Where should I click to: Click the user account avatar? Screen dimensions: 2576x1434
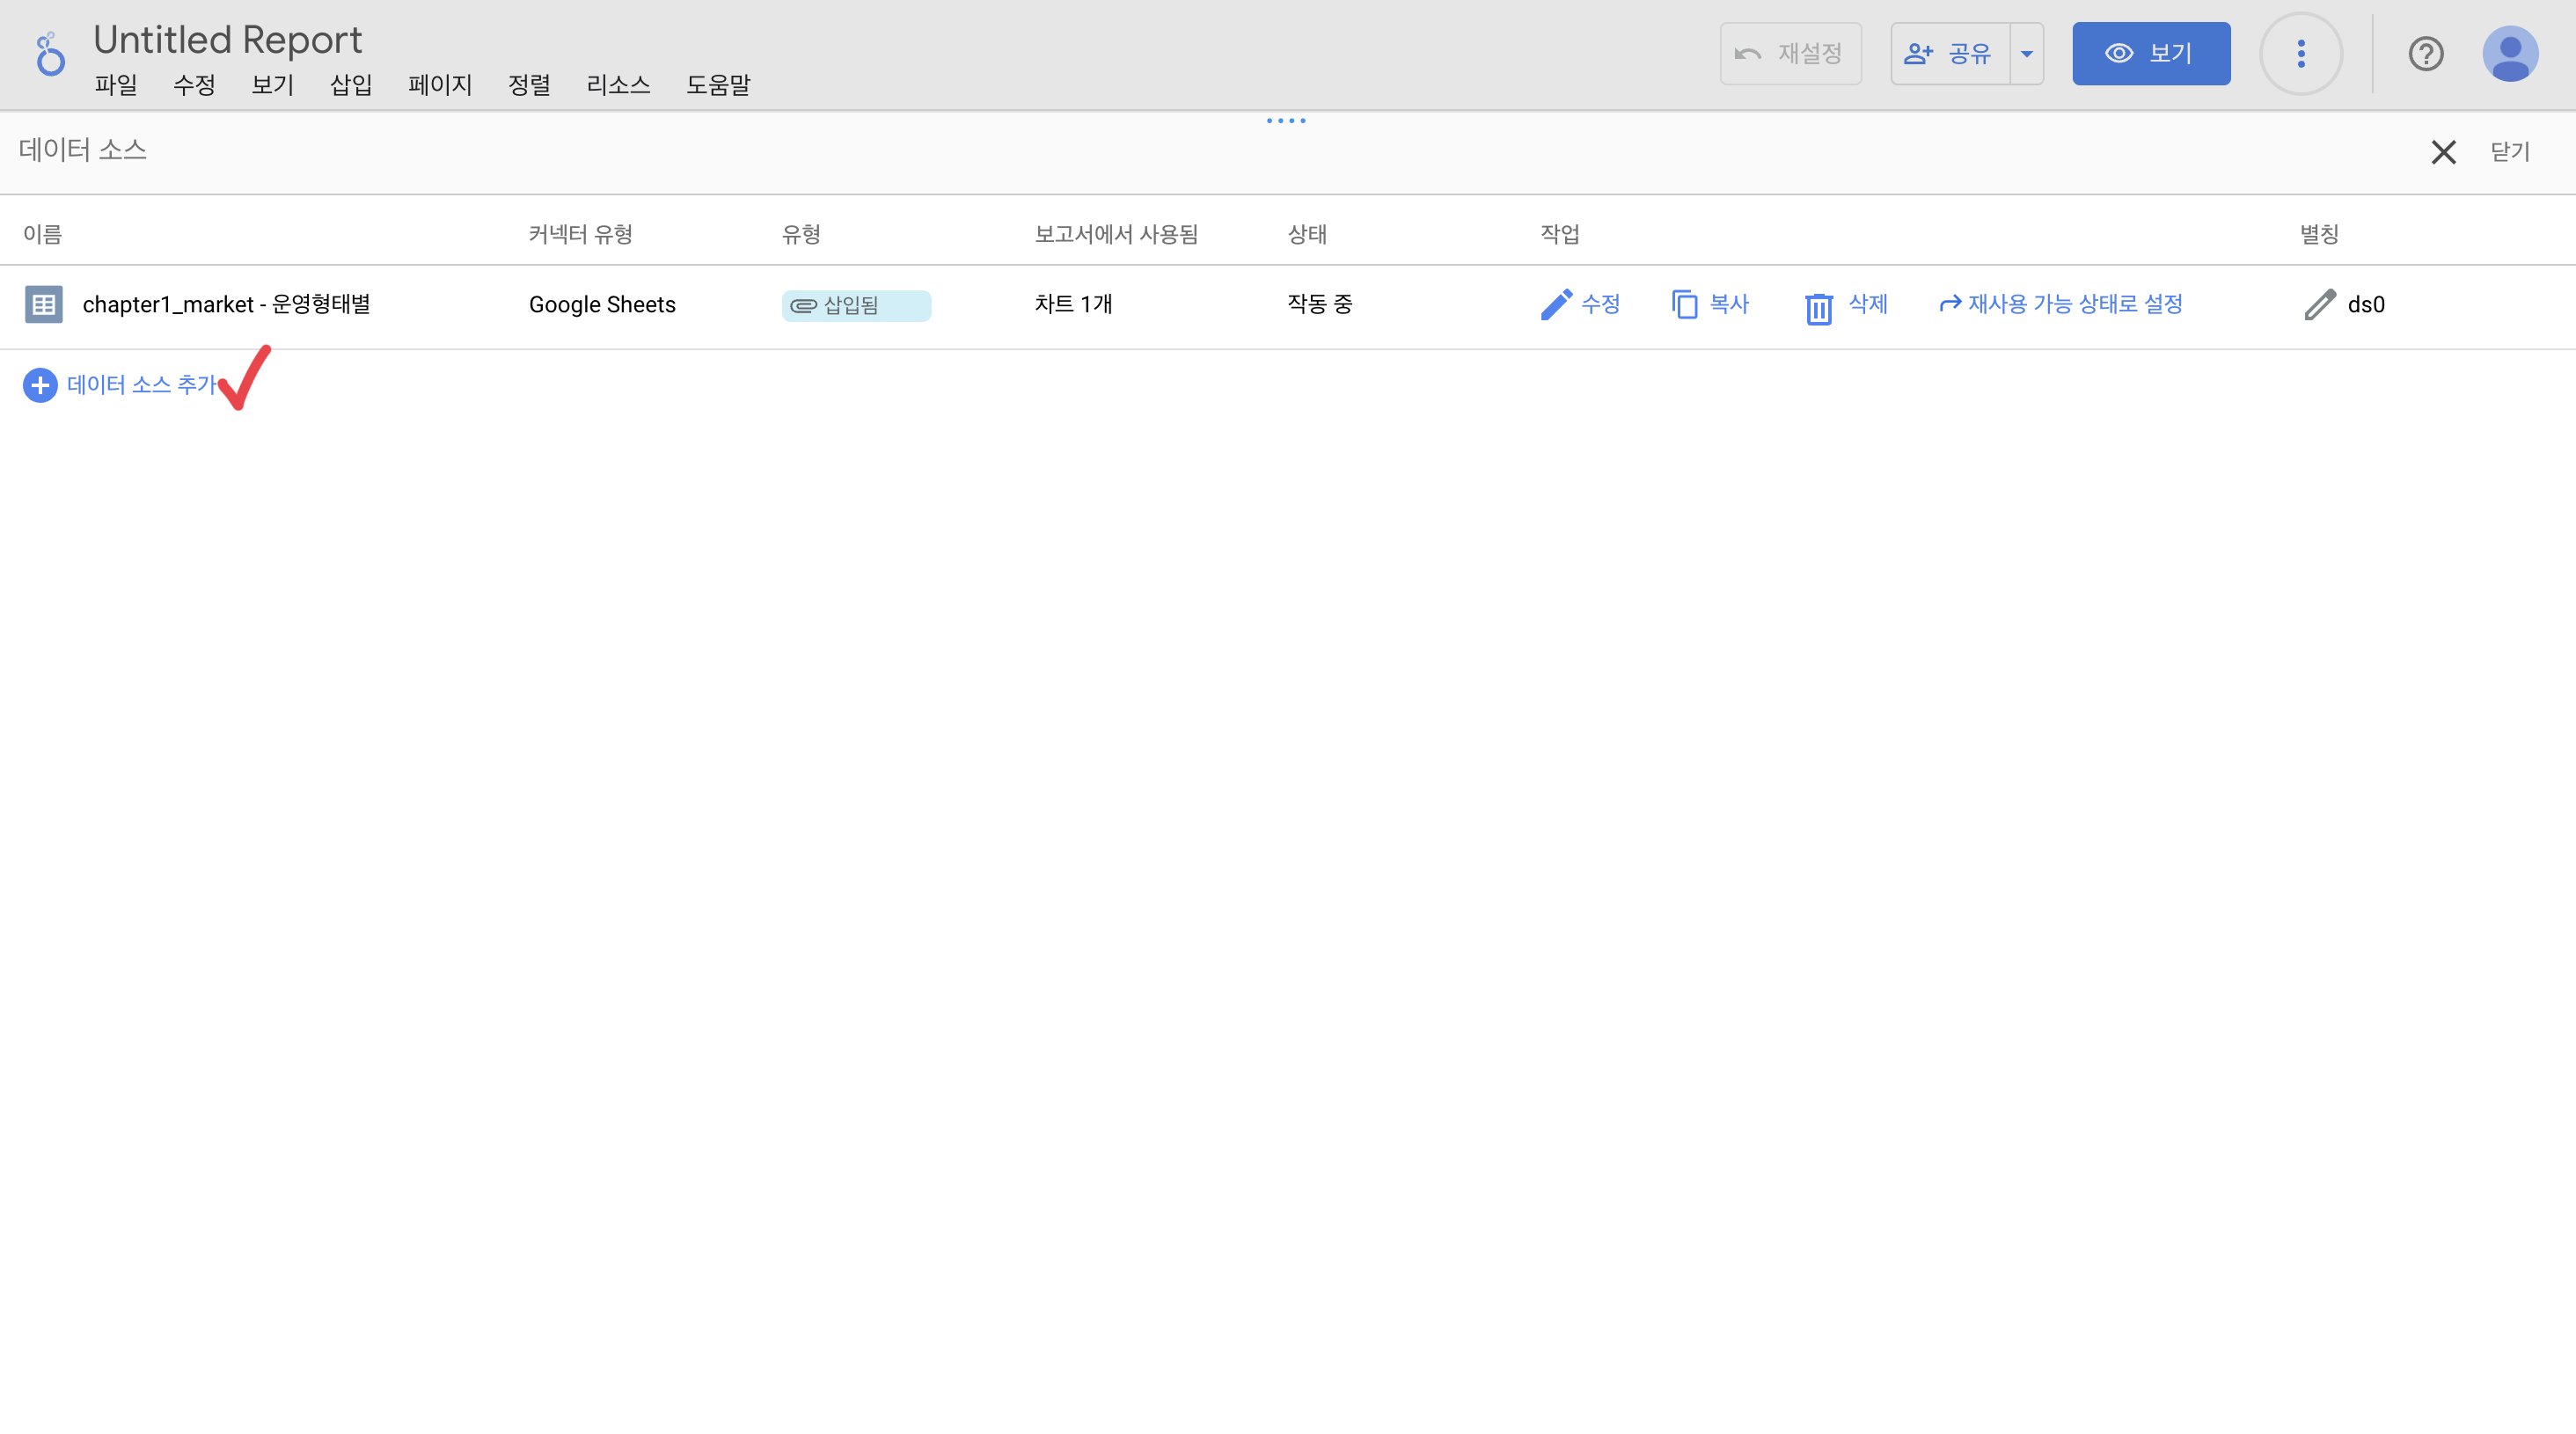2510,54
